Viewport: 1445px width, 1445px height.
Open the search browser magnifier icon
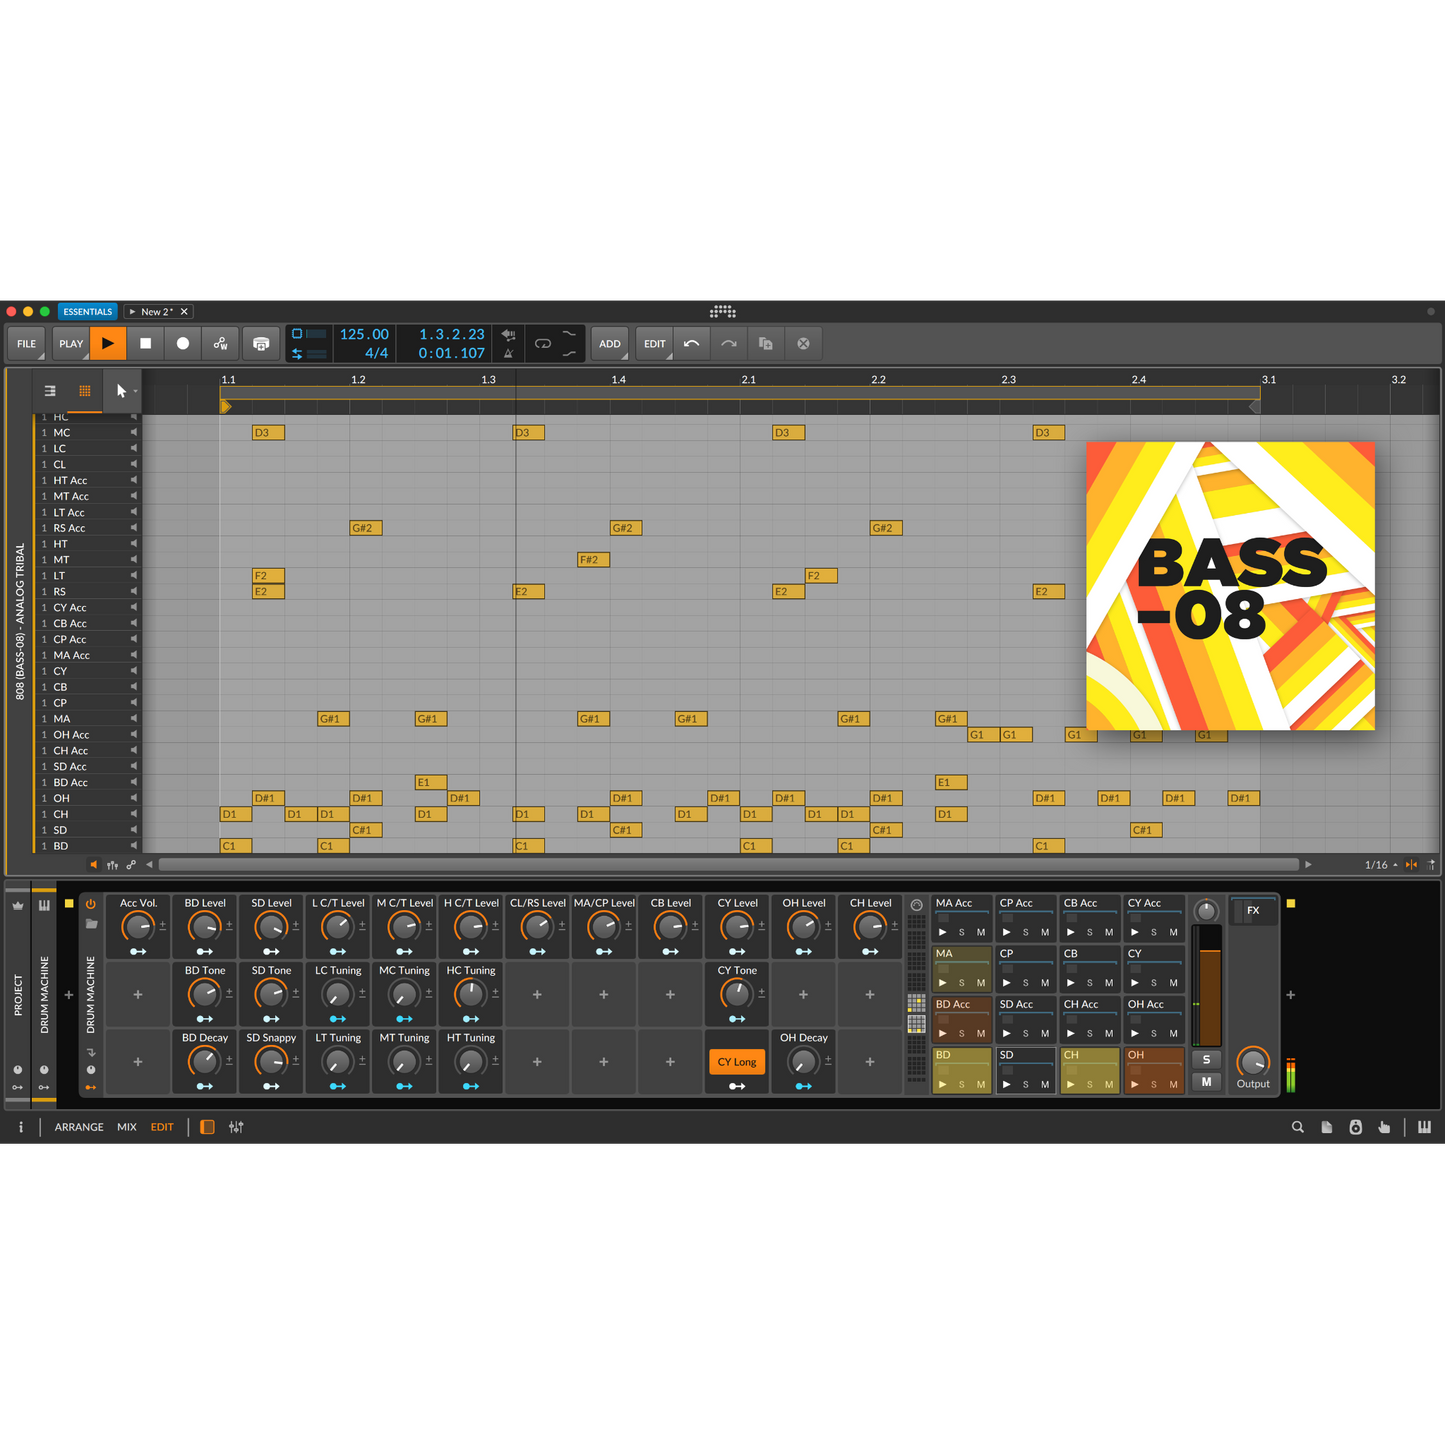pyautogui.click(x=1297, y=1127)
